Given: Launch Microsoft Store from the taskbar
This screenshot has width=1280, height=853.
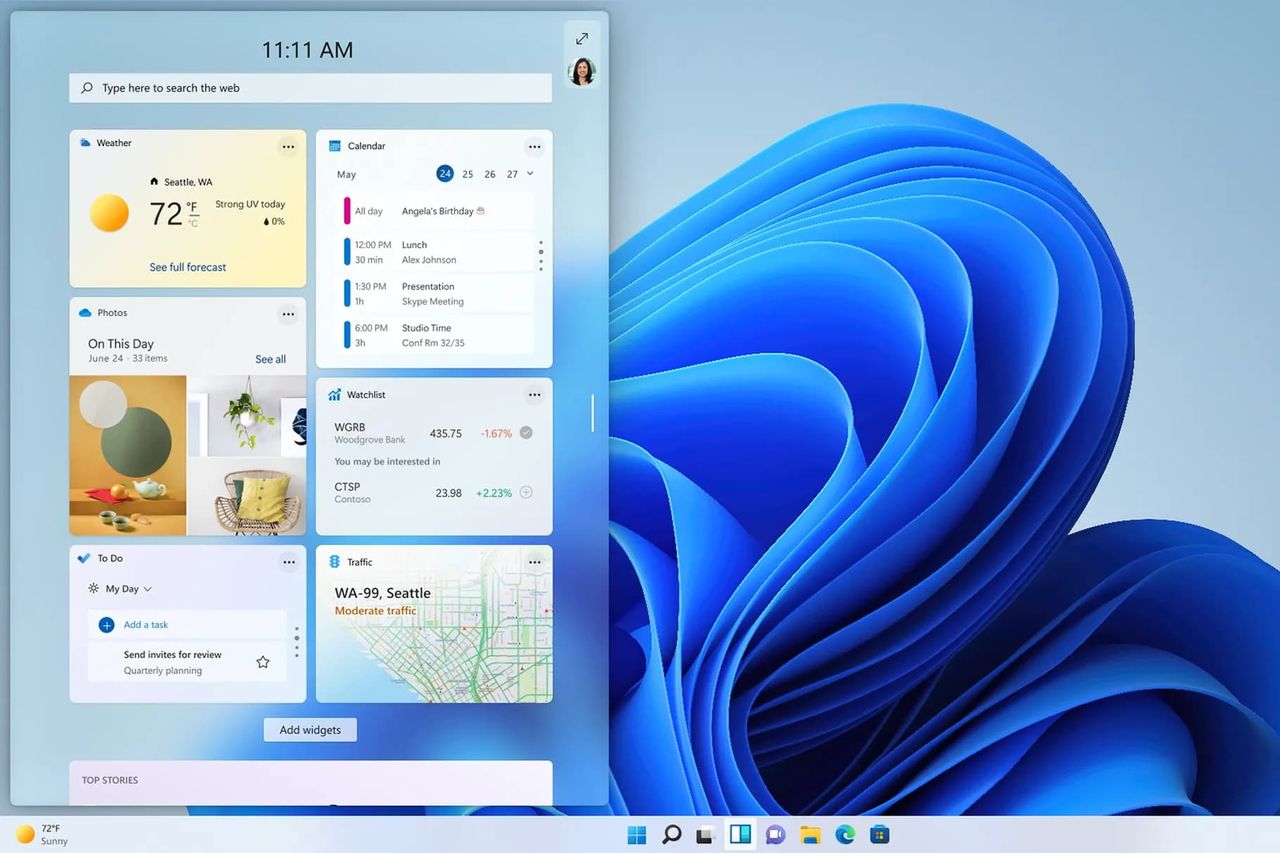Looking at the screenshot, I should tap(879, 833).
